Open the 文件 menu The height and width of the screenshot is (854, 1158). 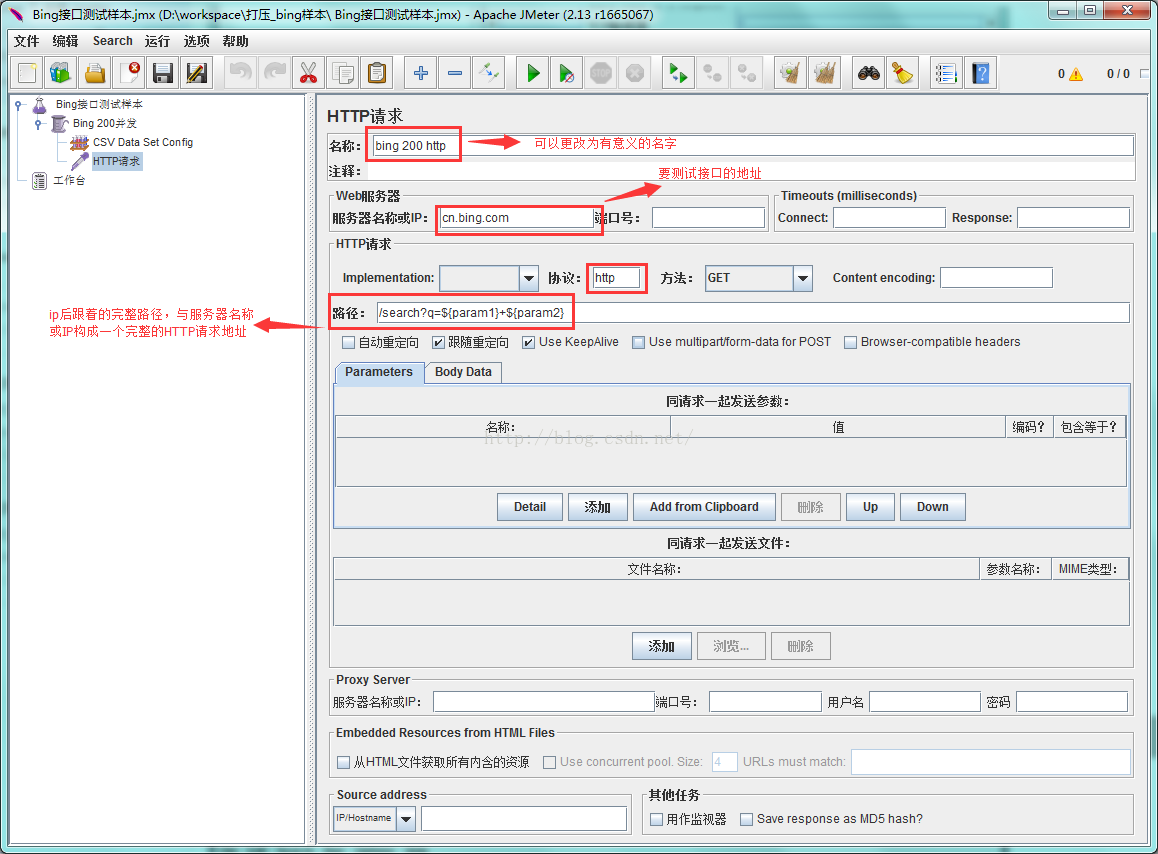pos(27,41)
